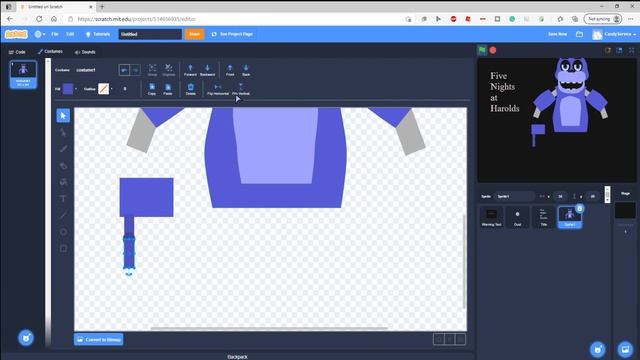Click the Undo arrow button
Screen dimensions: 640x360
click(124, 70)
